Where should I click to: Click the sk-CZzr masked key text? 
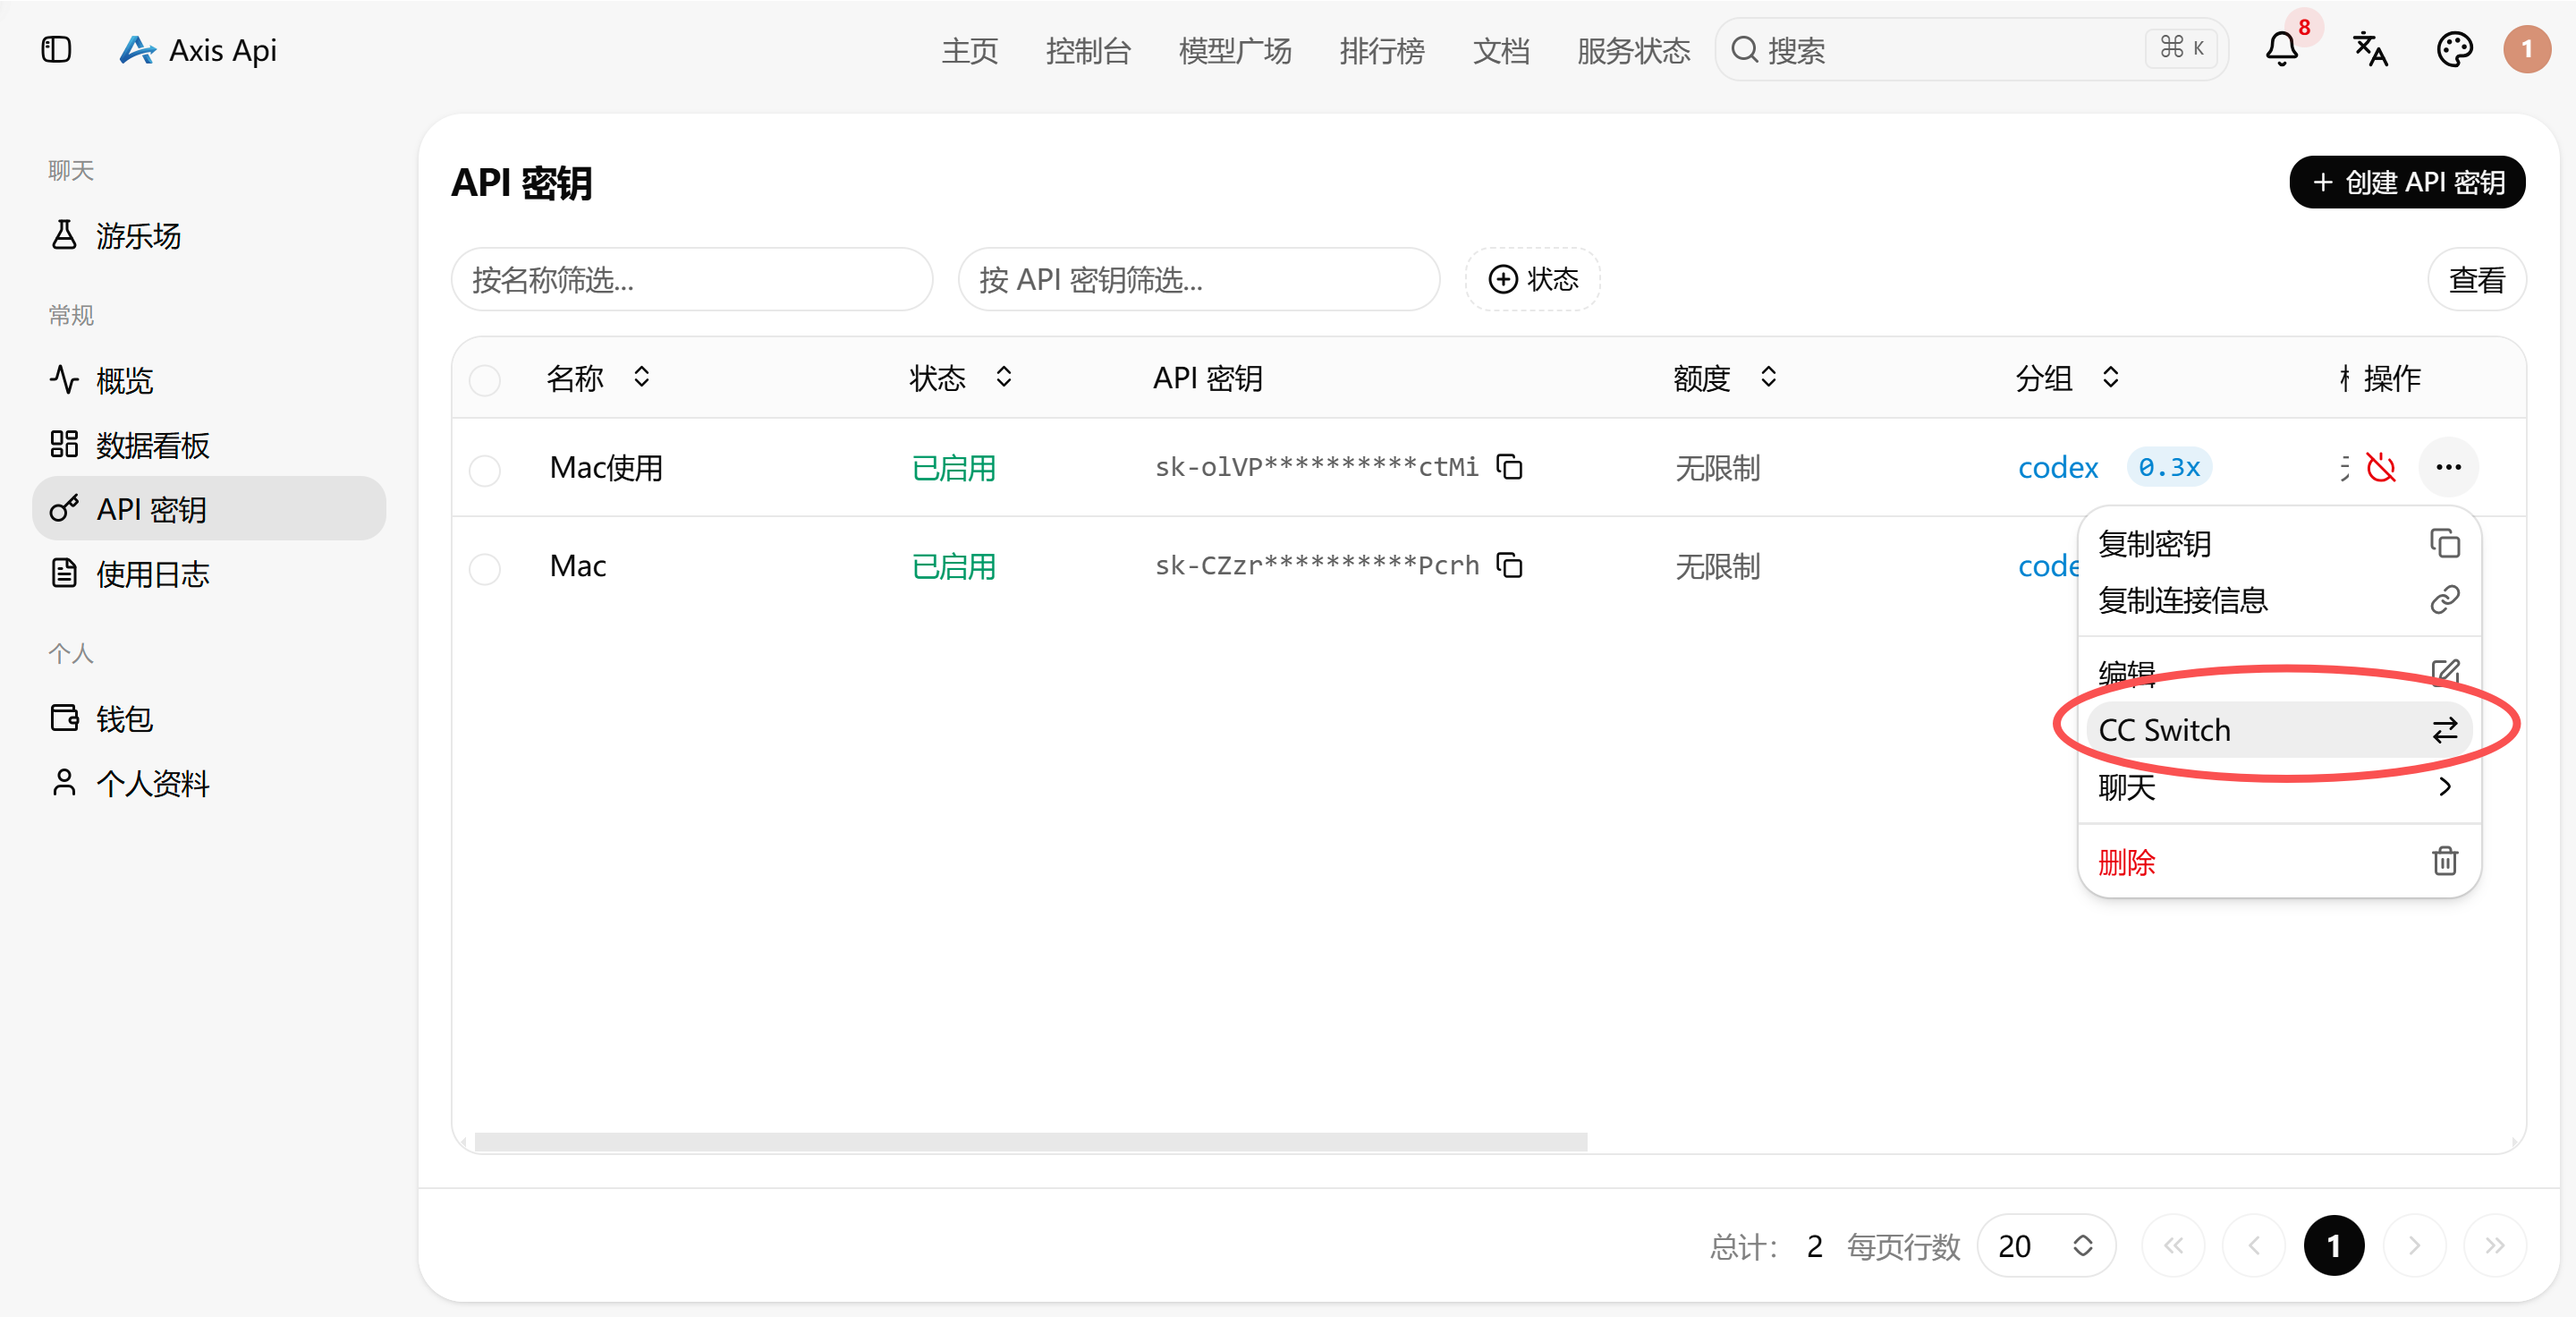(x=1316, y=565)
